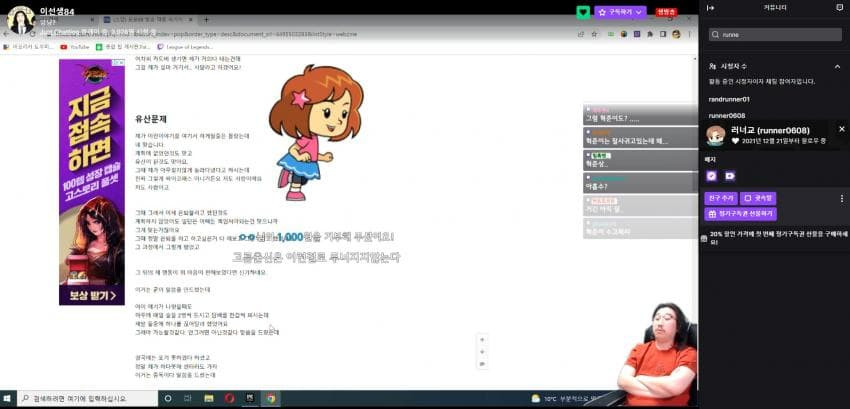The image size is (850, 409).
Task: Click the purple whisper button
Action: (759, 199)
